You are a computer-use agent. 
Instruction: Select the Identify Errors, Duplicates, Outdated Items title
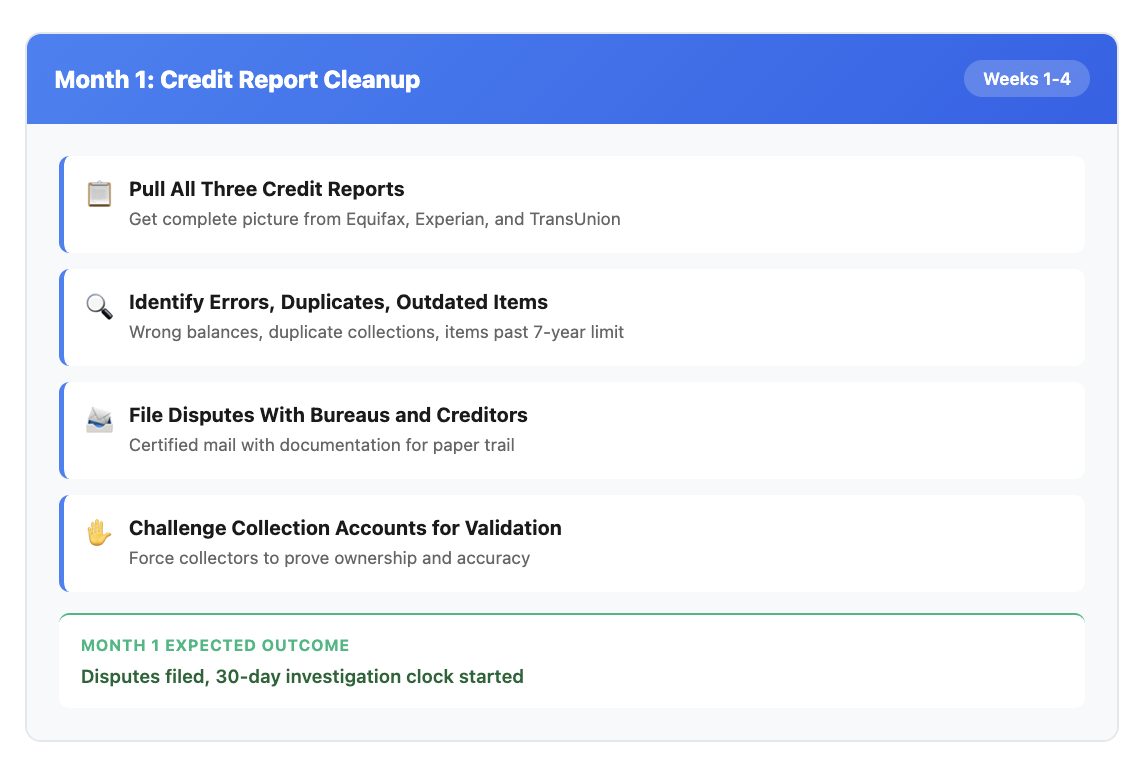(x=338, y=302)
